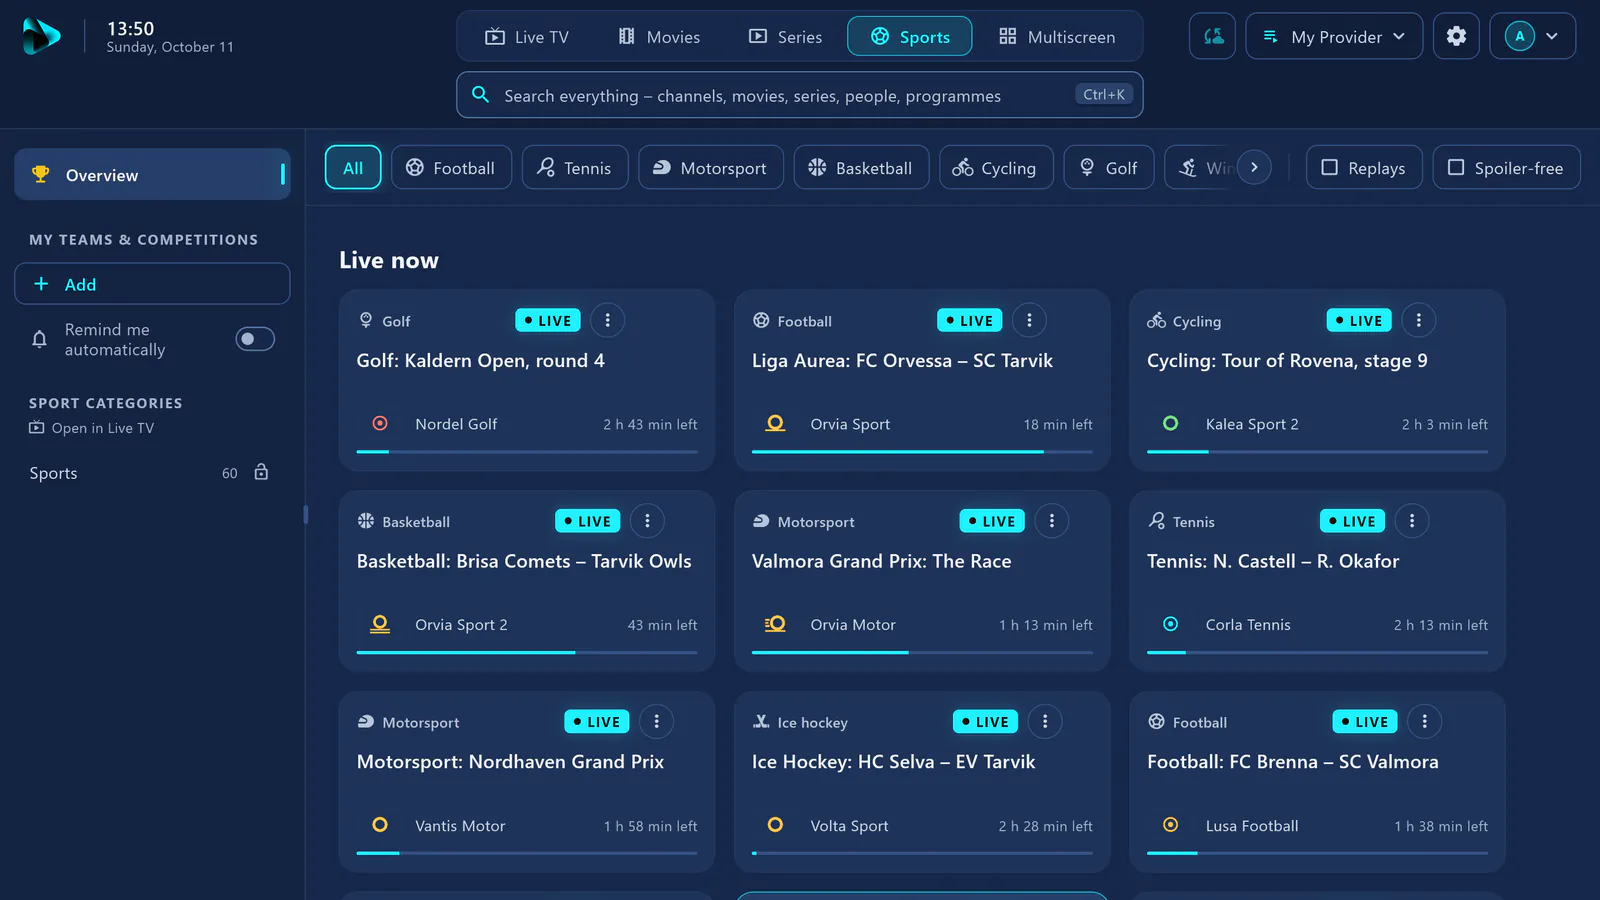Image resolution: width=1600 pixels, height=900 pixels.
Task: Open the Series tab
Action: [785, 37]
